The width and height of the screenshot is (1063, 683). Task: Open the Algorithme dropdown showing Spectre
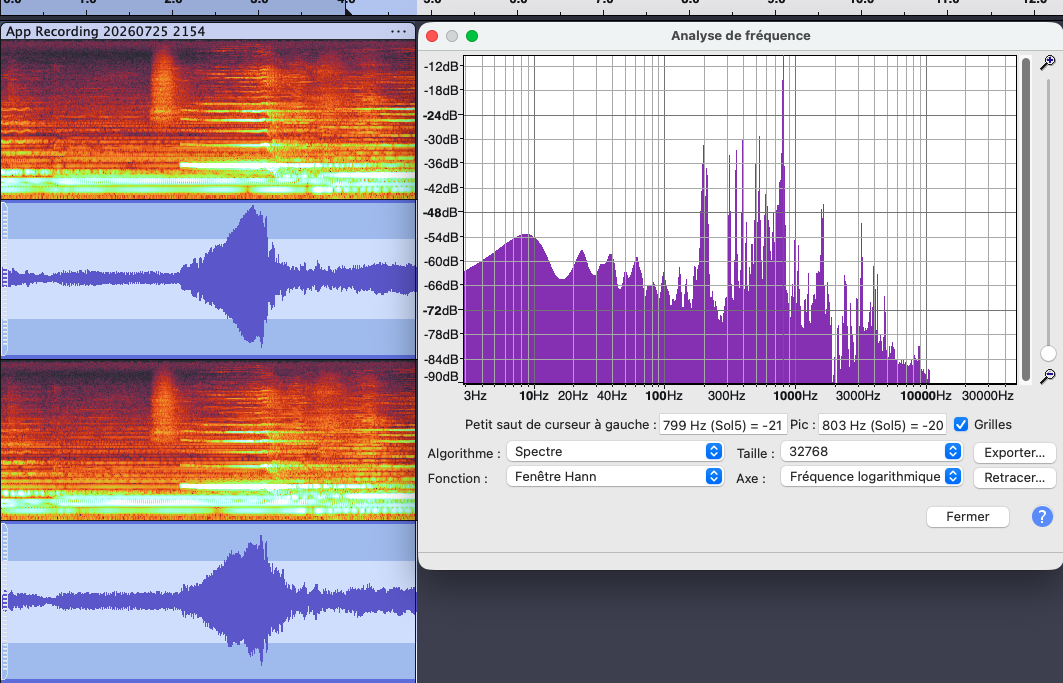click(x=614, y=452)
